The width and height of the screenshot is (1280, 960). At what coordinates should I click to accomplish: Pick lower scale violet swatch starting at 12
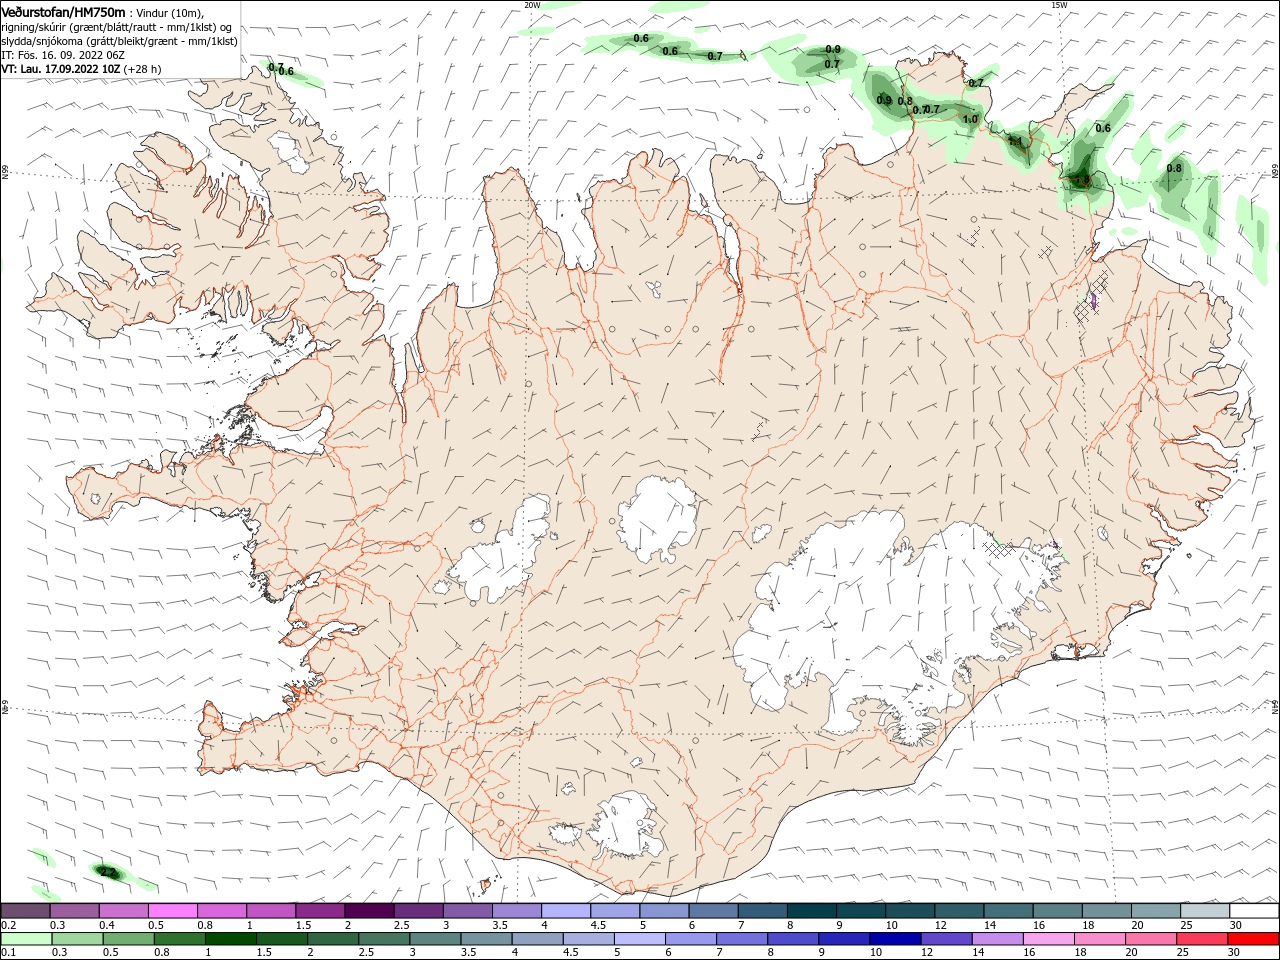click(945, 939)
